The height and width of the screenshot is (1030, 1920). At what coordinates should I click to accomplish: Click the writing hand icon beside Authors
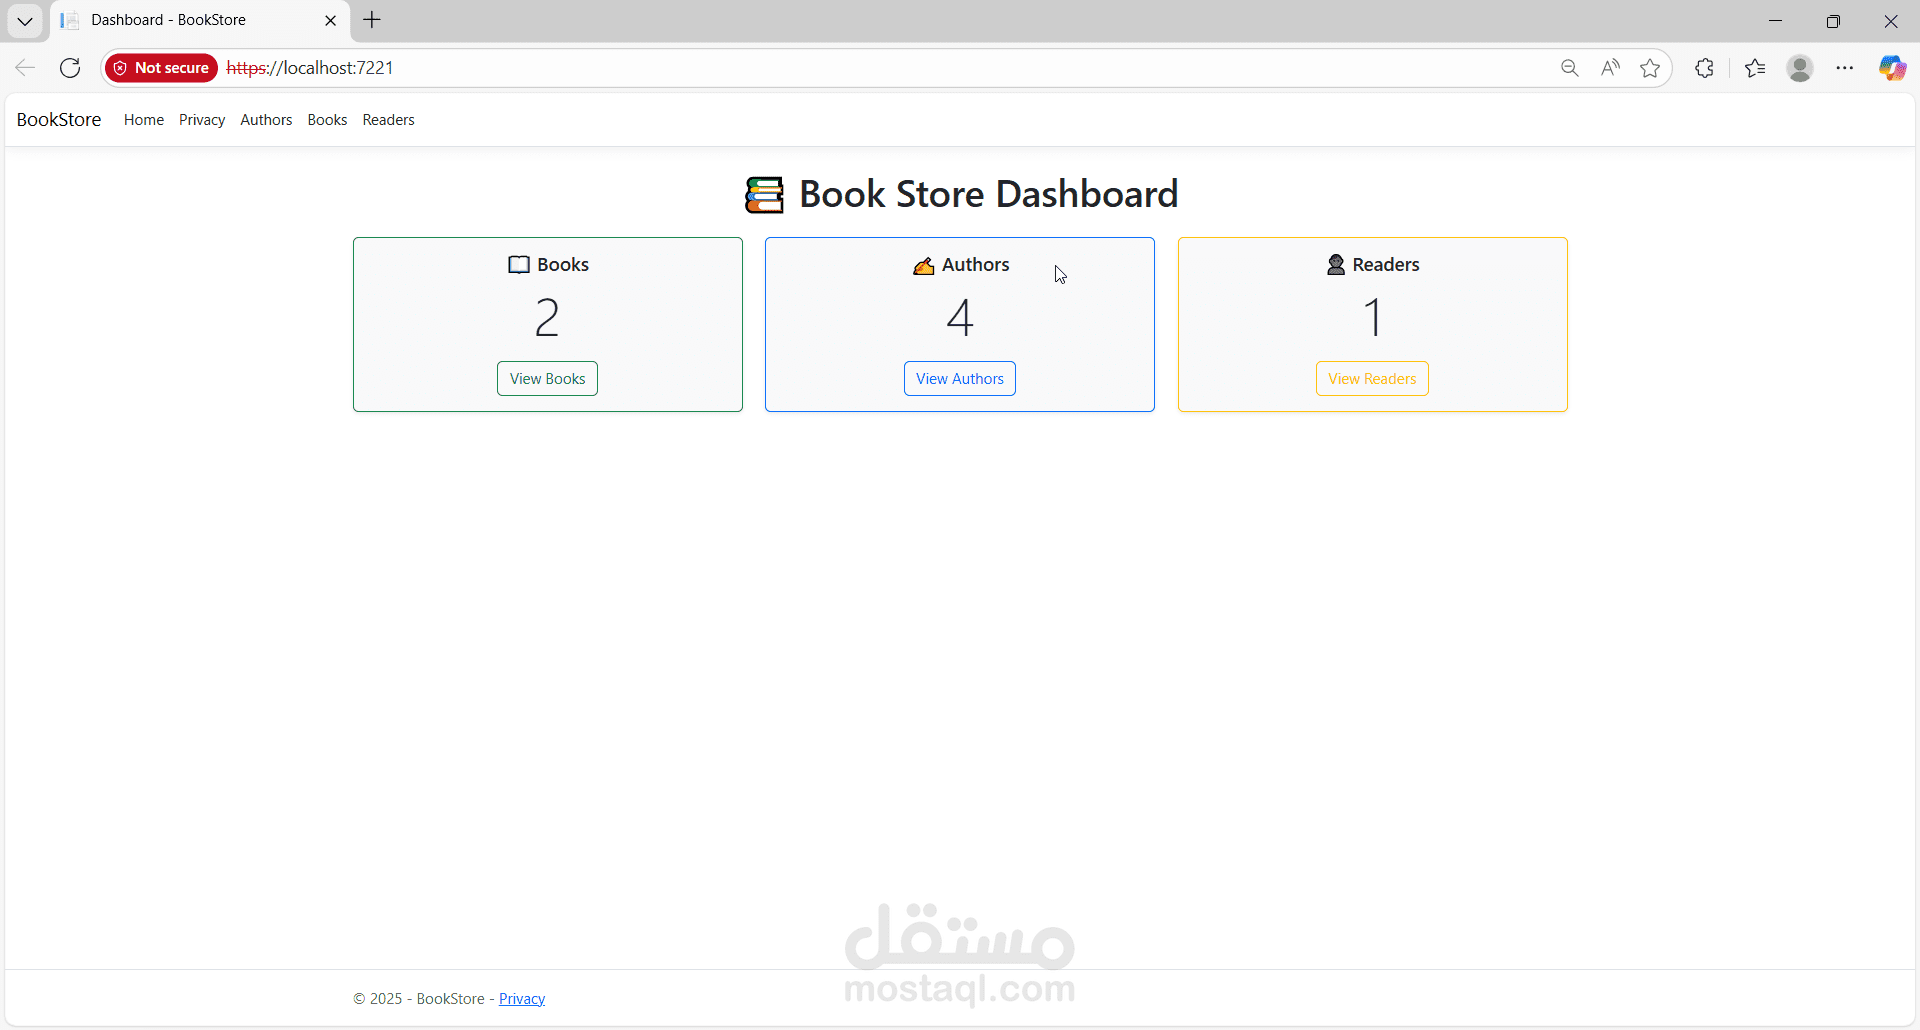[923, 265]
